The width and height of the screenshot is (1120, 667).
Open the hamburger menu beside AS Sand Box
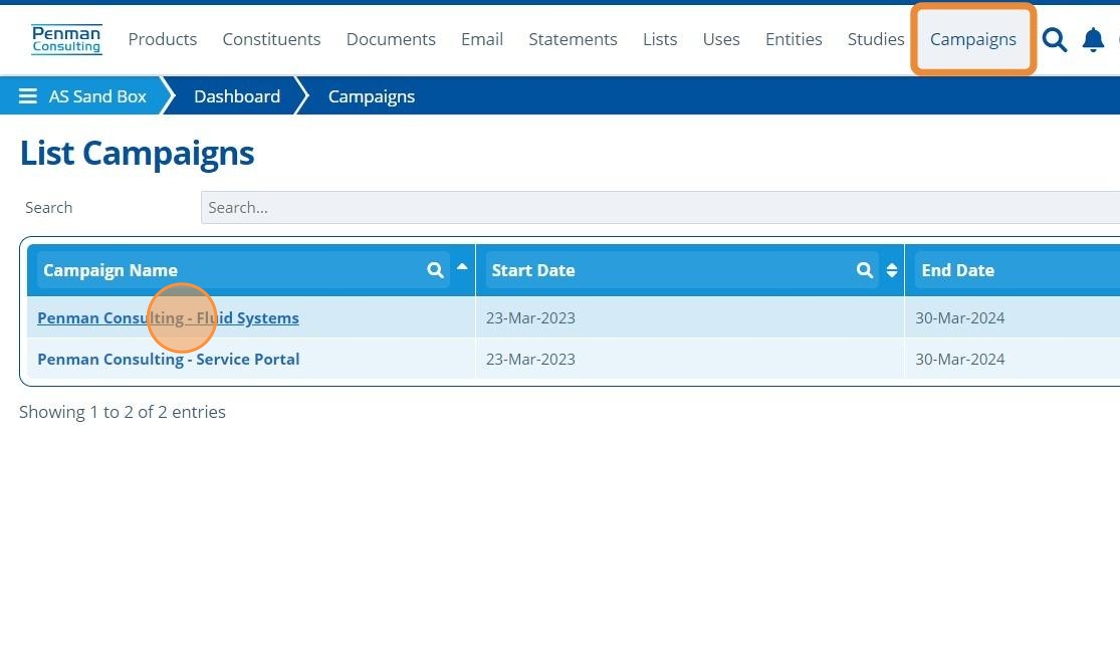(28, 96)
